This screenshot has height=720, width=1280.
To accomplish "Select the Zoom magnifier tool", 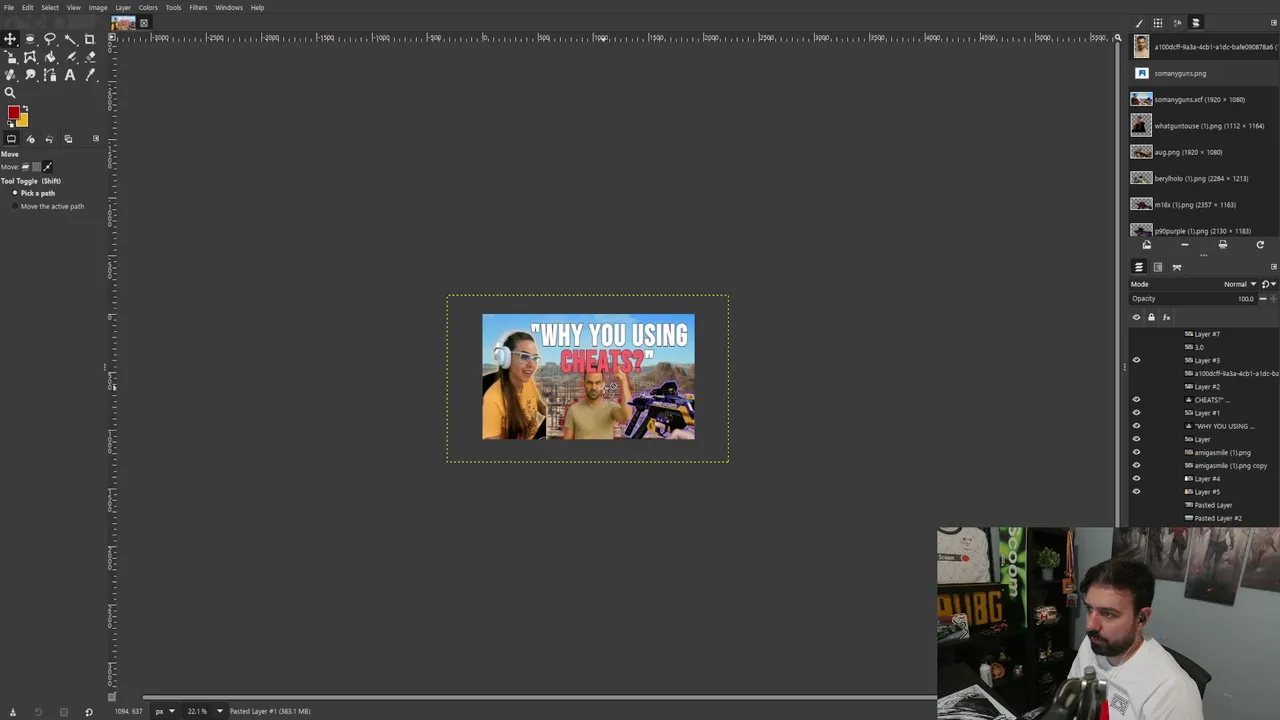I will [10, 93].
